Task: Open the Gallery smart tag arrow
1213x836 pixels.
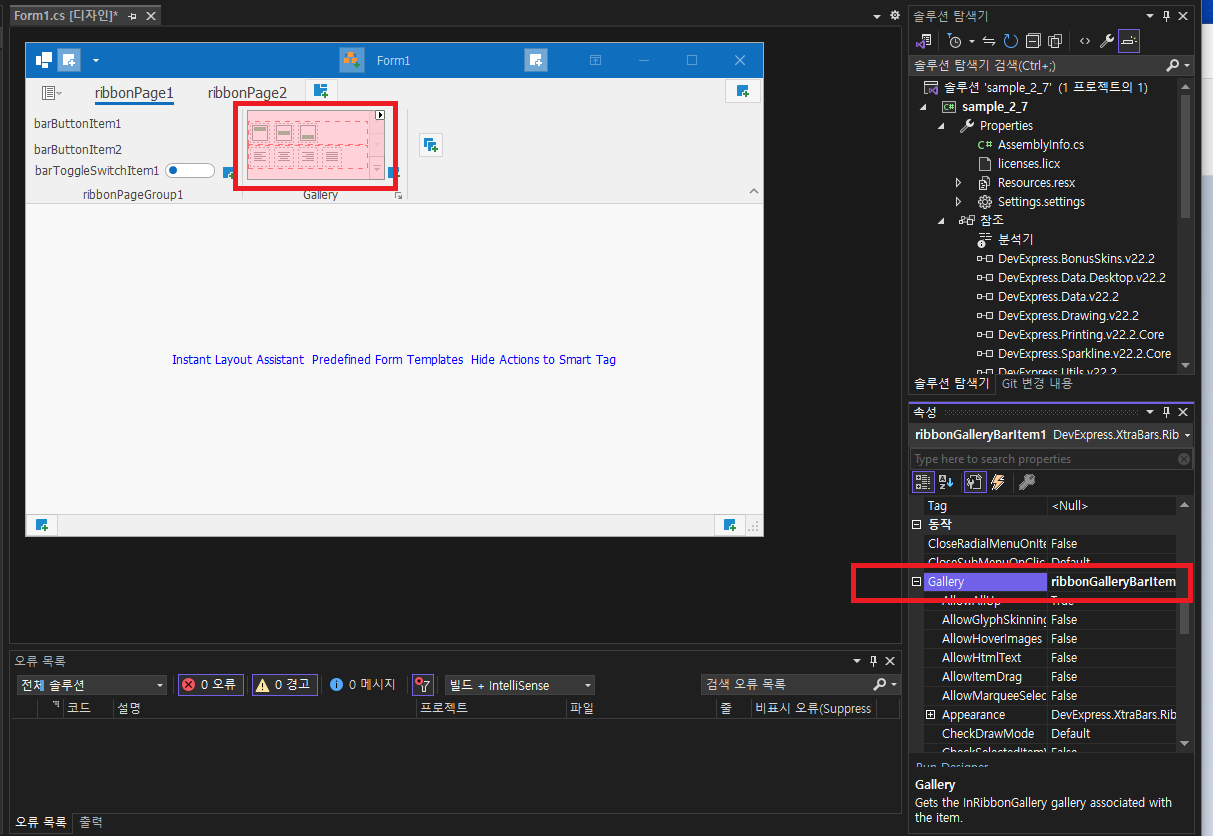Action: 380,115
